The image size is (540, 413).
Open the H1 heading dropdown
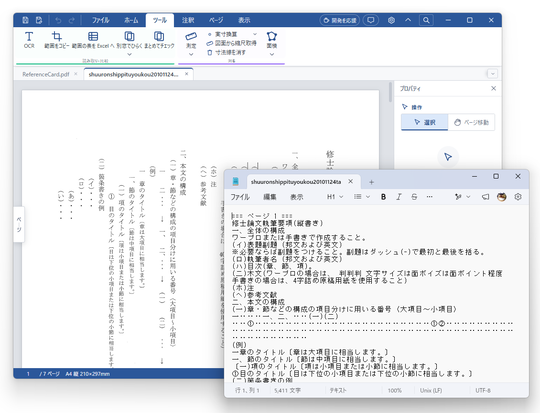[x=335, y=197]
